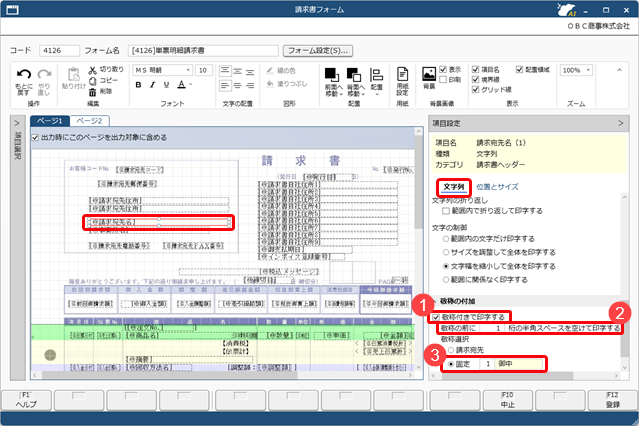Align text left horizontally
Screen dimensions: 639x426
tap(225, 86)
